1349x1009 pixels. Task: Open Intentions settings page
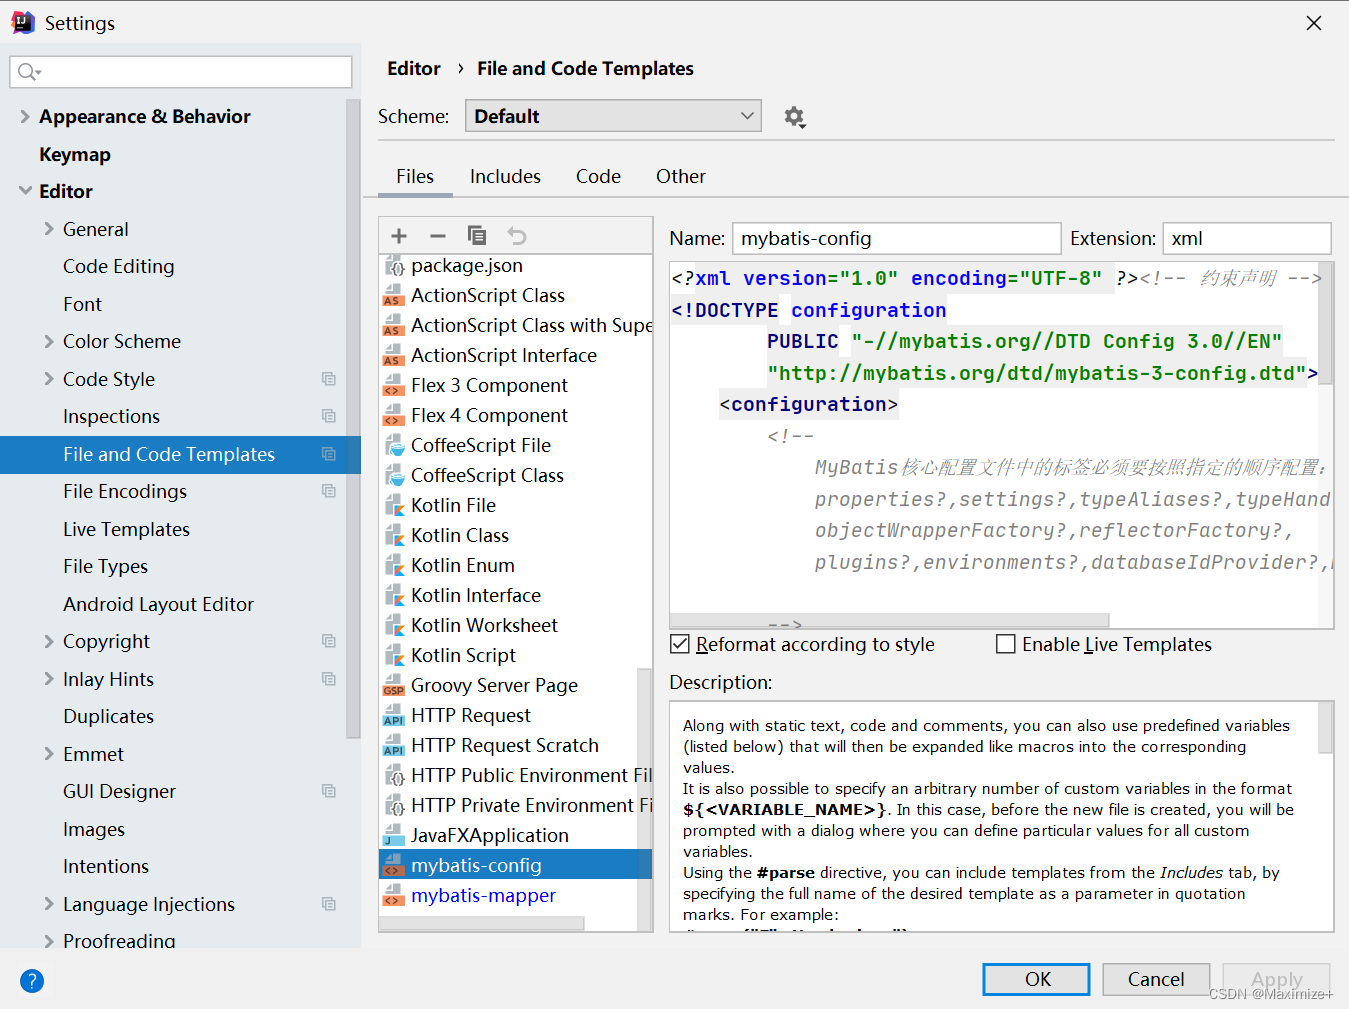click(x=106, y=866)
